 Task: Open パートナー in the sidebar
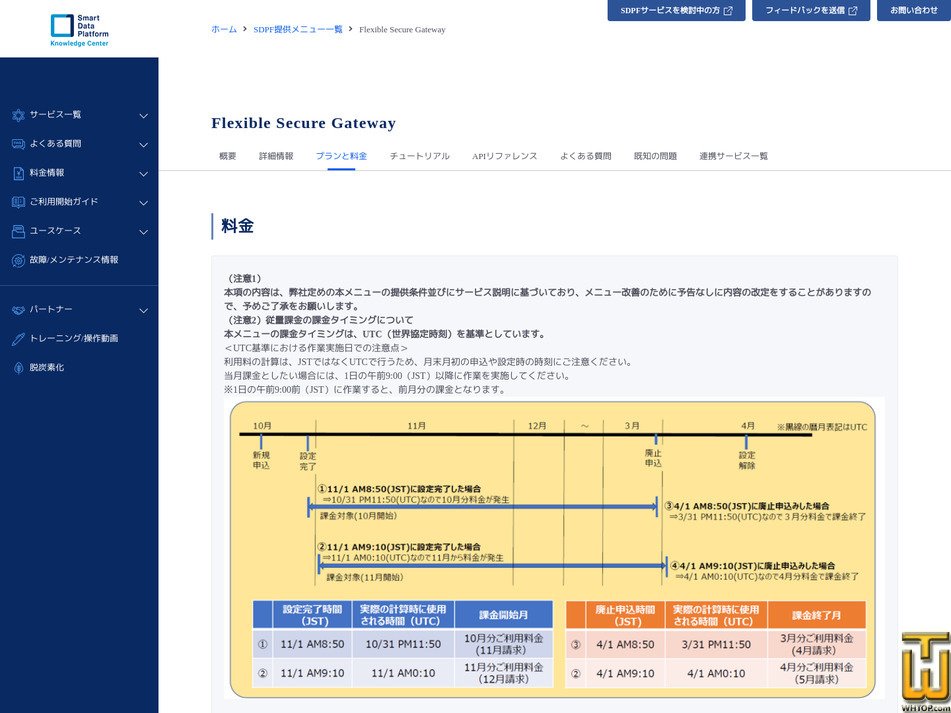click(x=51, y=310)
